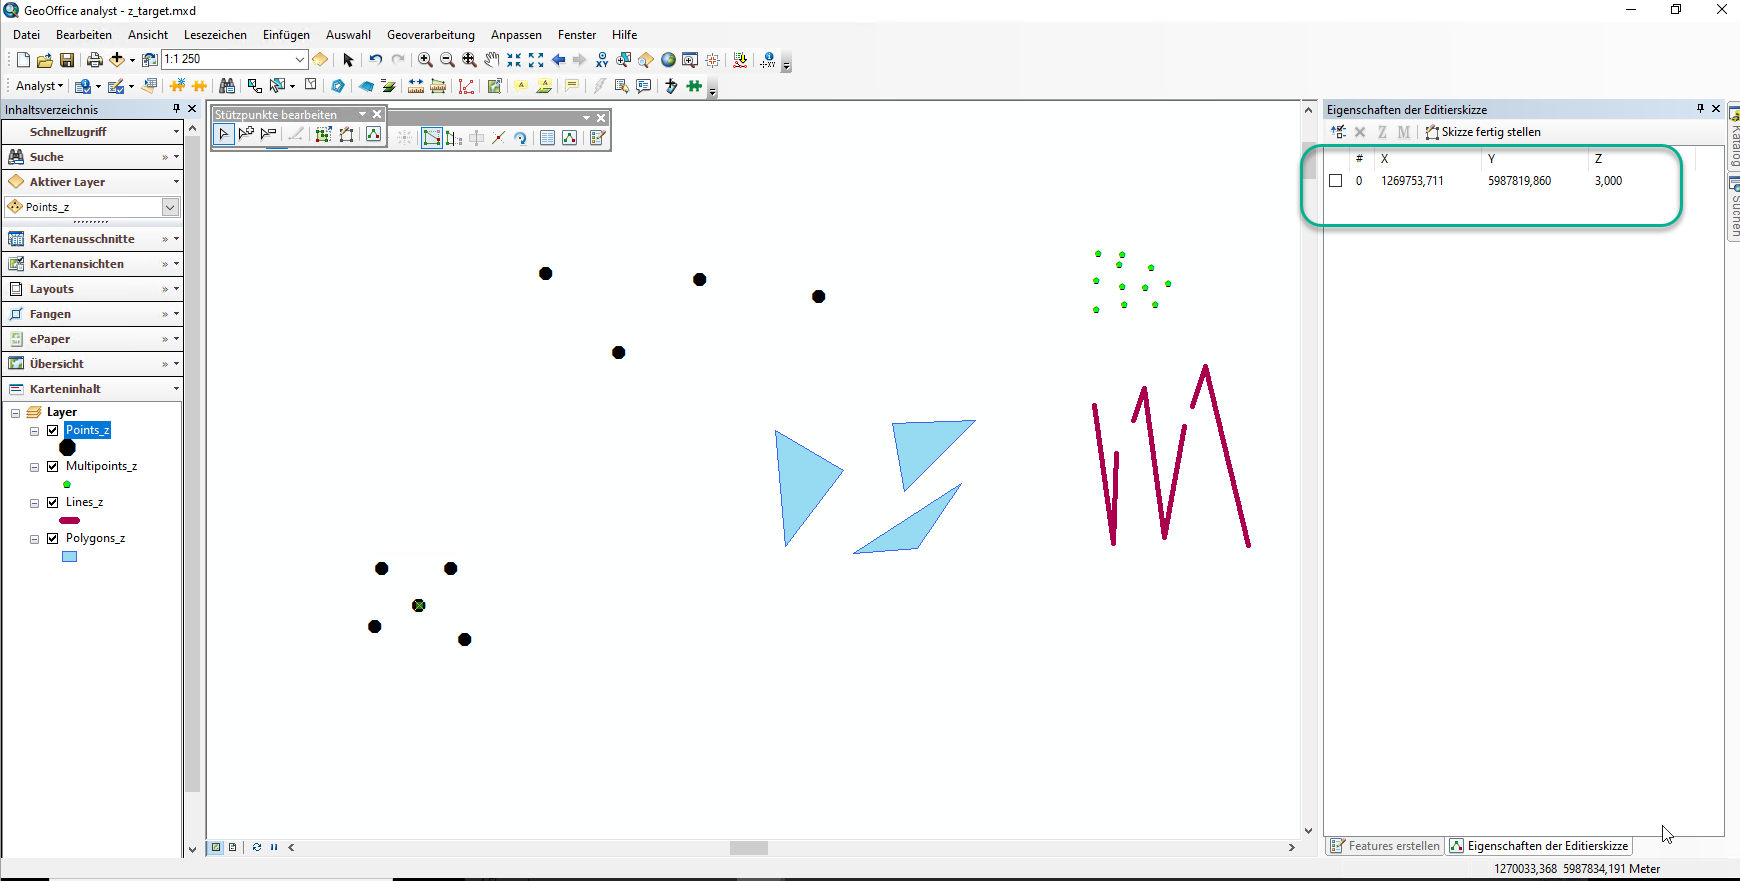Uncheck the Lines_z layer checkbox

click(53, 502)
